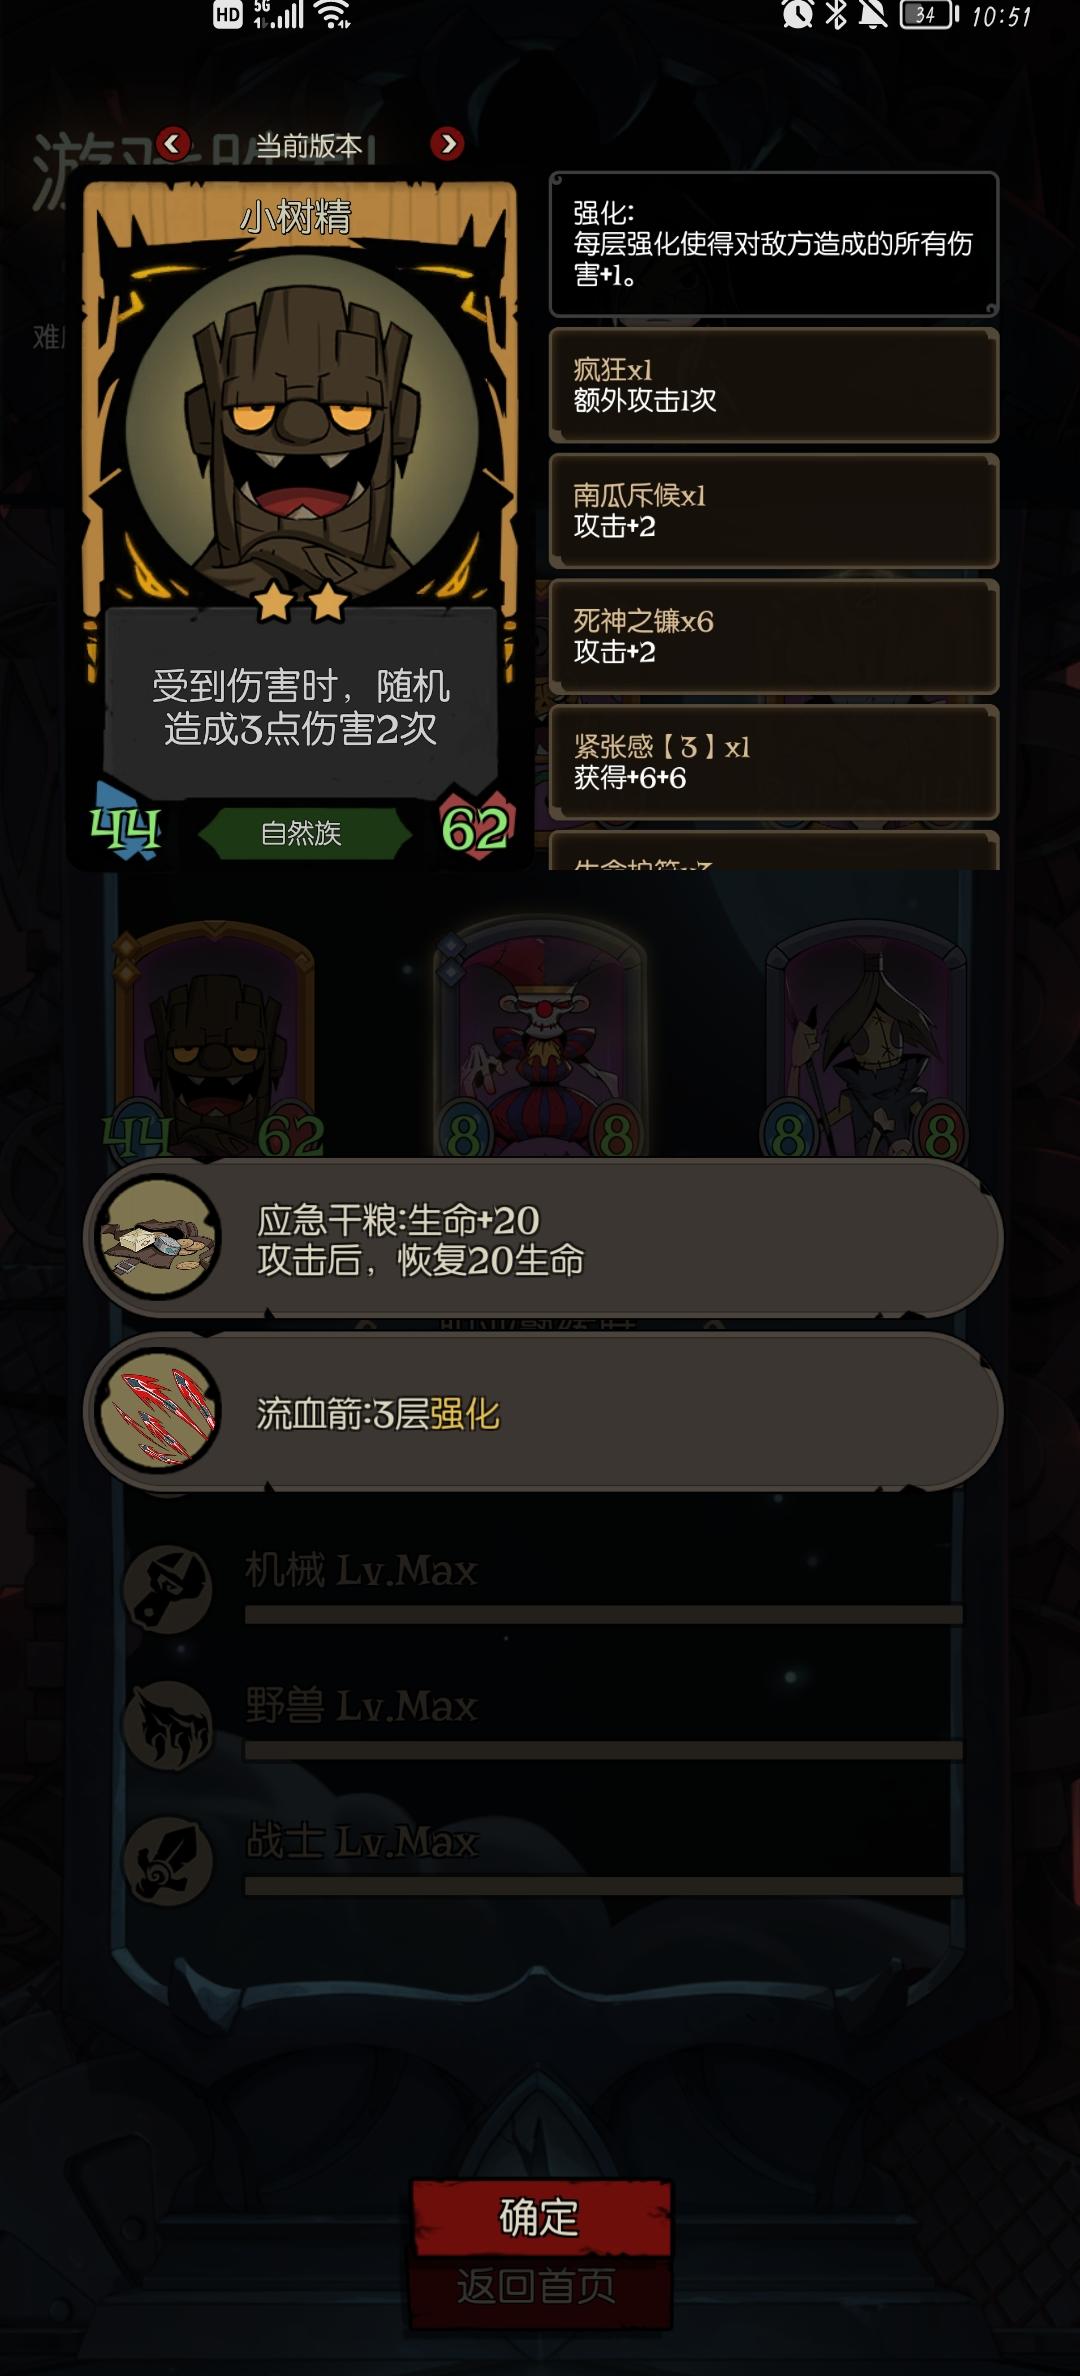Tap the 应急干粮 ration icon
The width and height of the screenshot is (1080, 2376).
[158, 1238]
